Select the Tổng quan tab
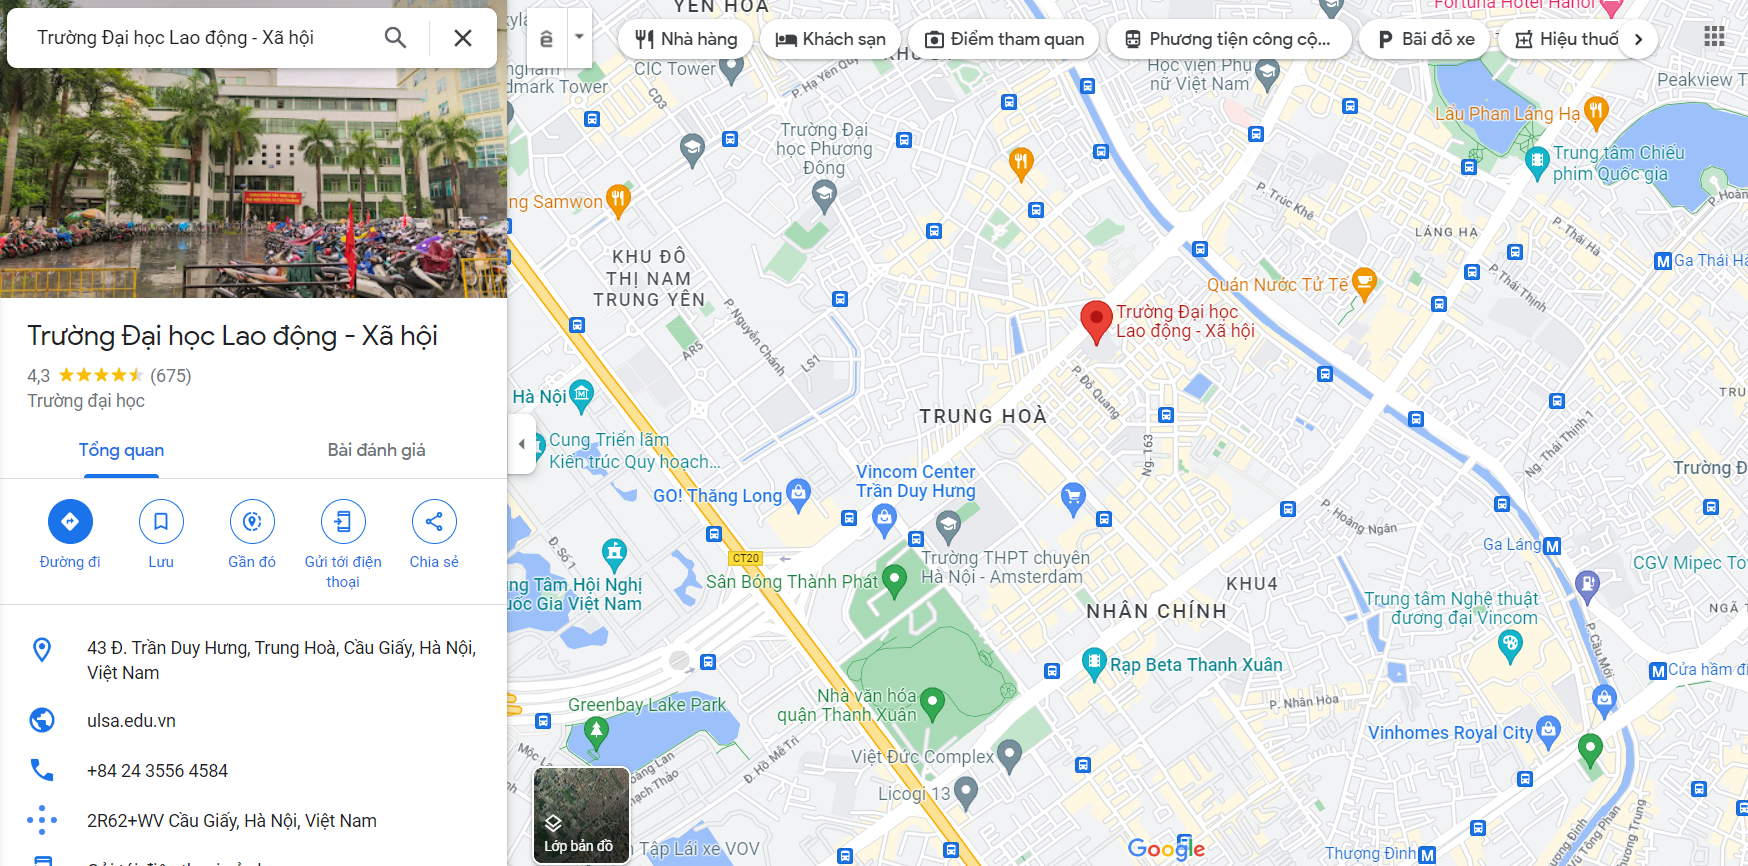The width and height of the screenshot is (1748, 866). pyautogui.click(x=122, y=450)
